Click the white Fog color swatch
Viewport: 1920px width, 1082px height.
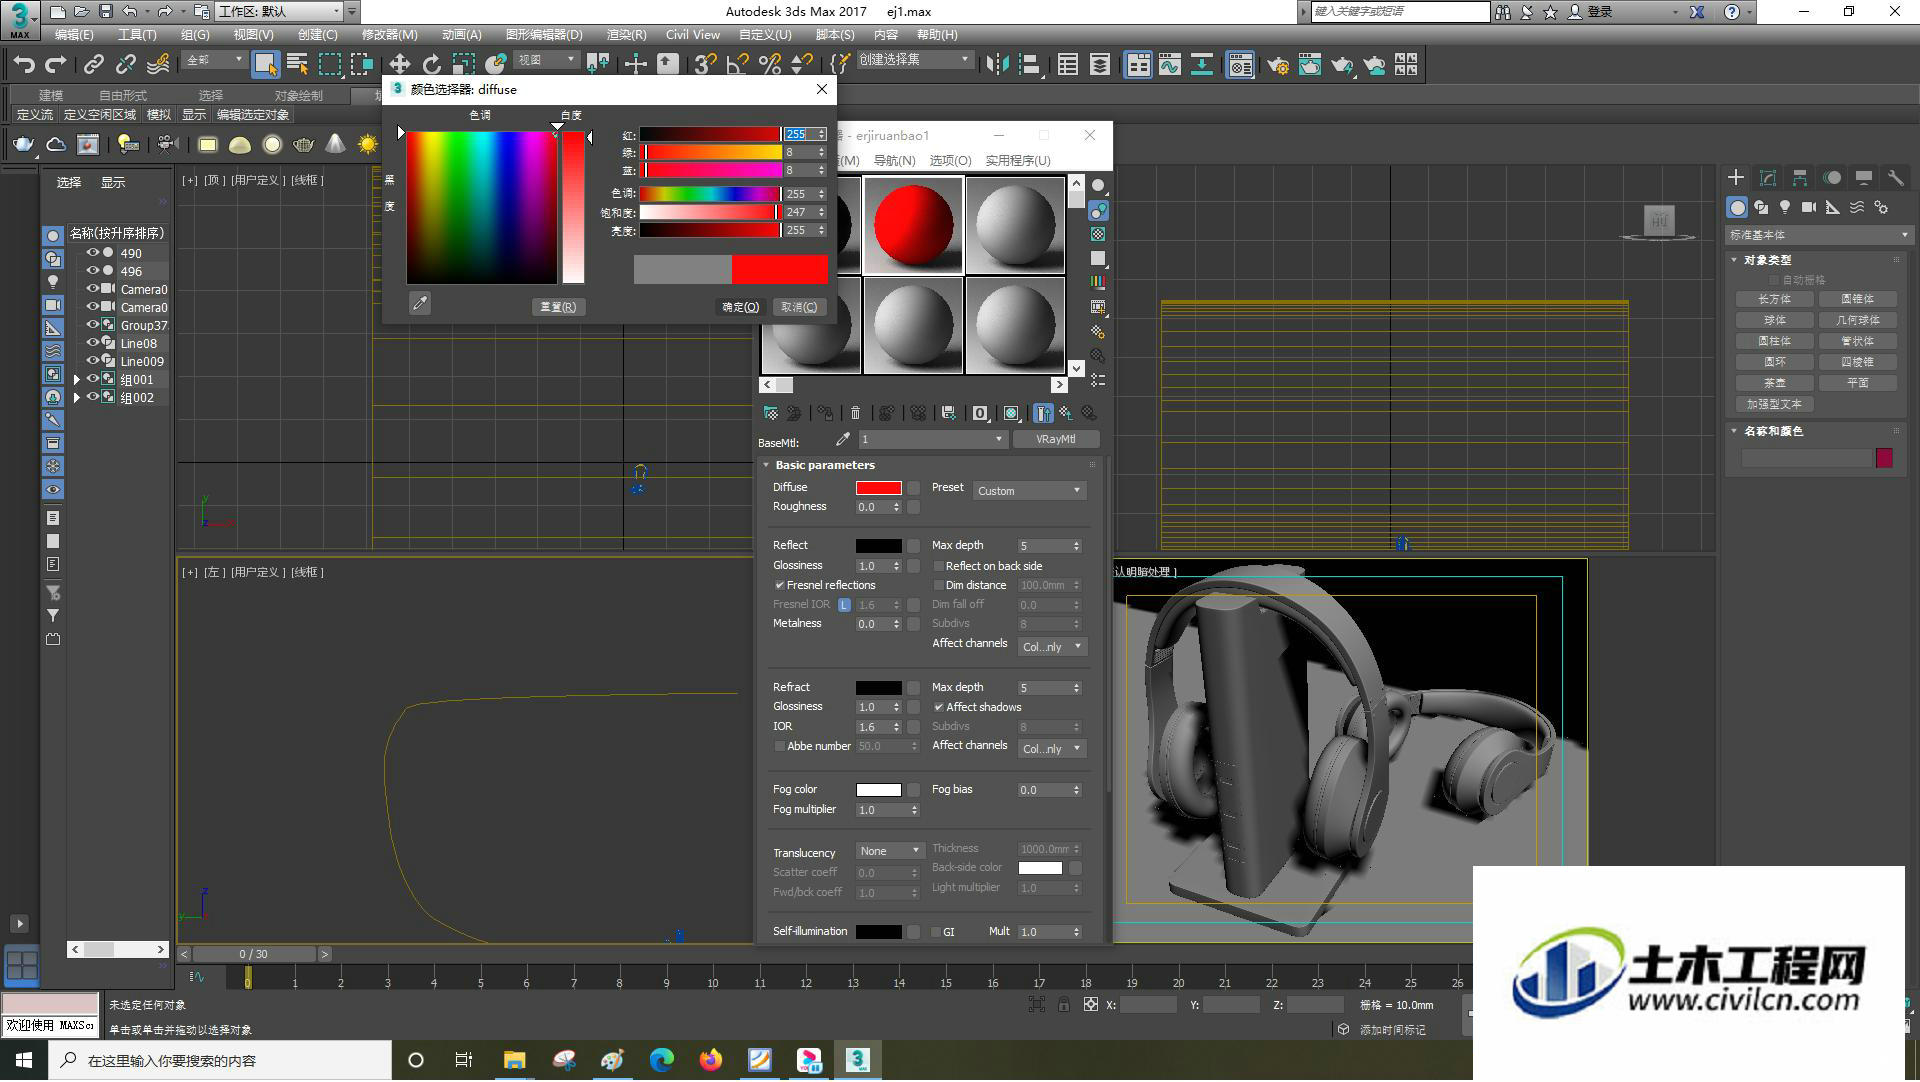(879, 791)
